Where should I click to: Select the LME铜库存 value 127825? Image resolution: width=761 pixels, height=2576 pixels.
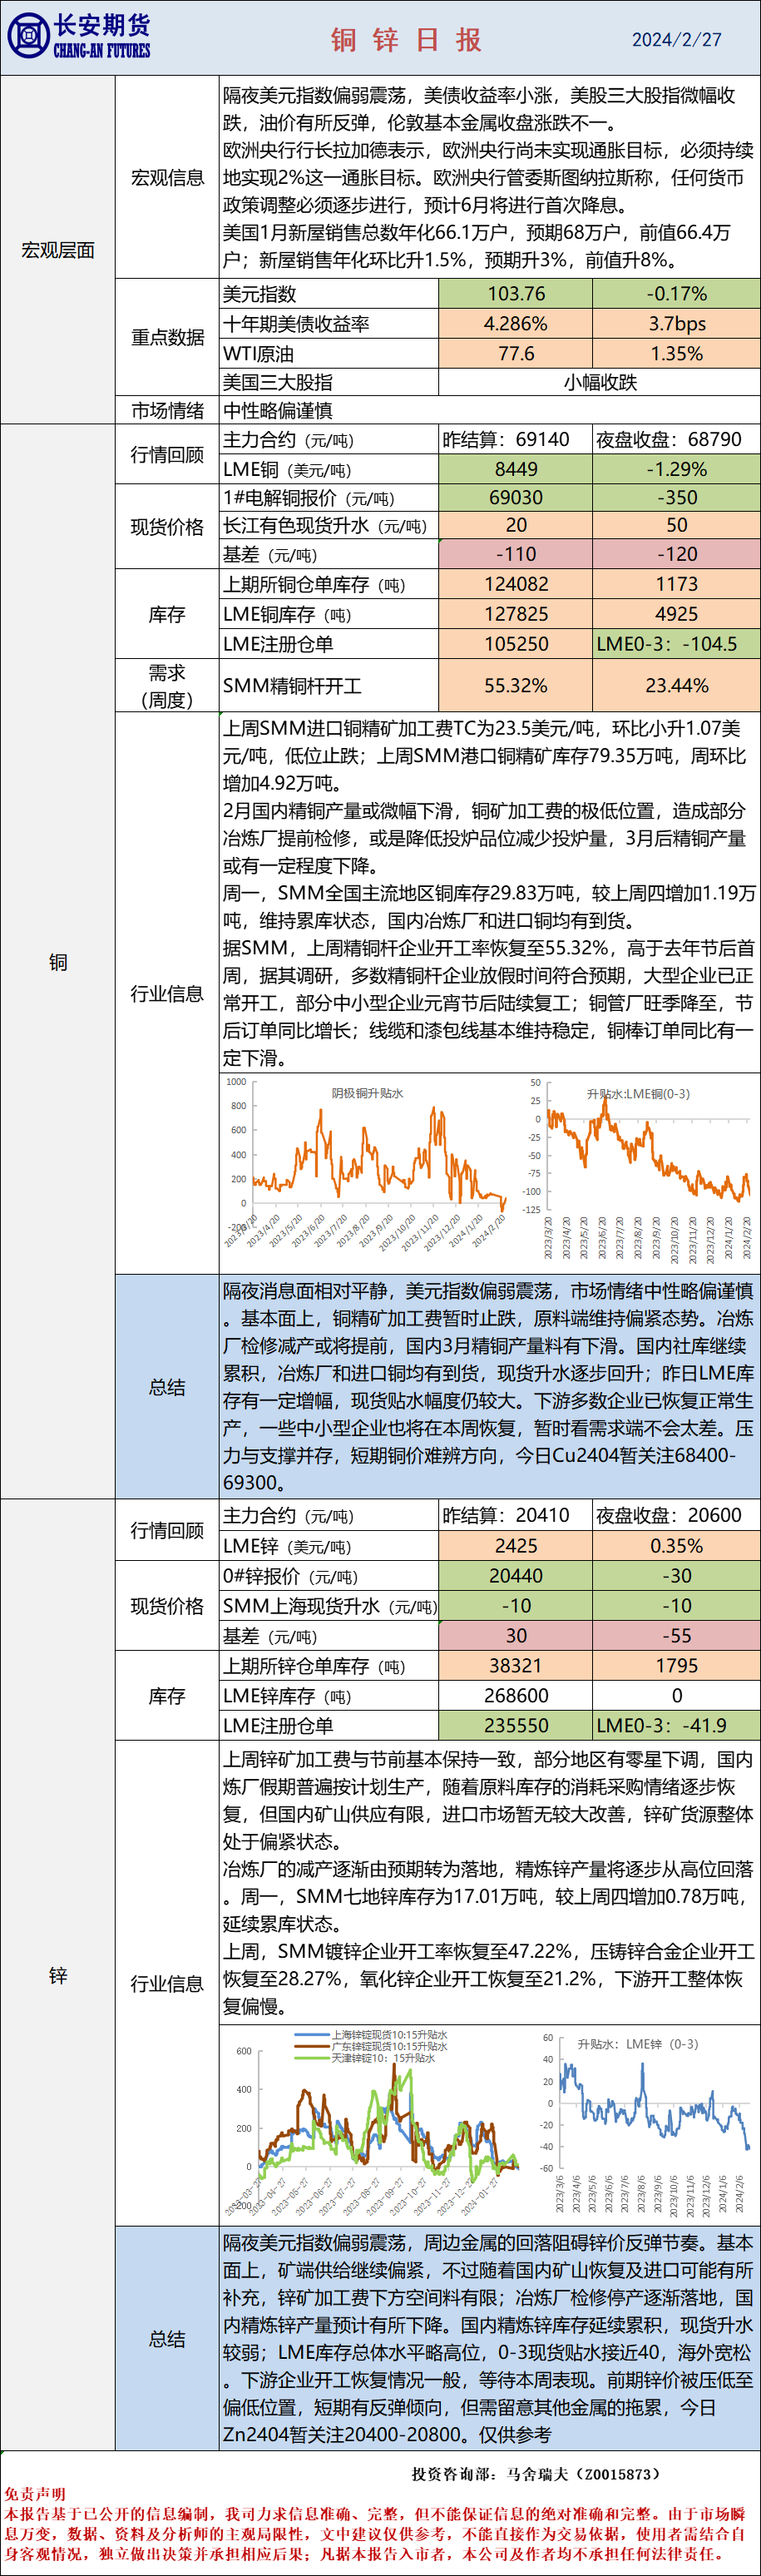[x=516, y=615]
